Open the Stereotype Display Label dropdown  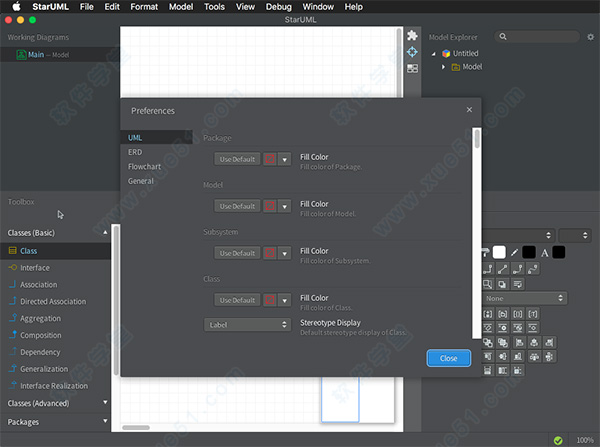click(247, 324)
